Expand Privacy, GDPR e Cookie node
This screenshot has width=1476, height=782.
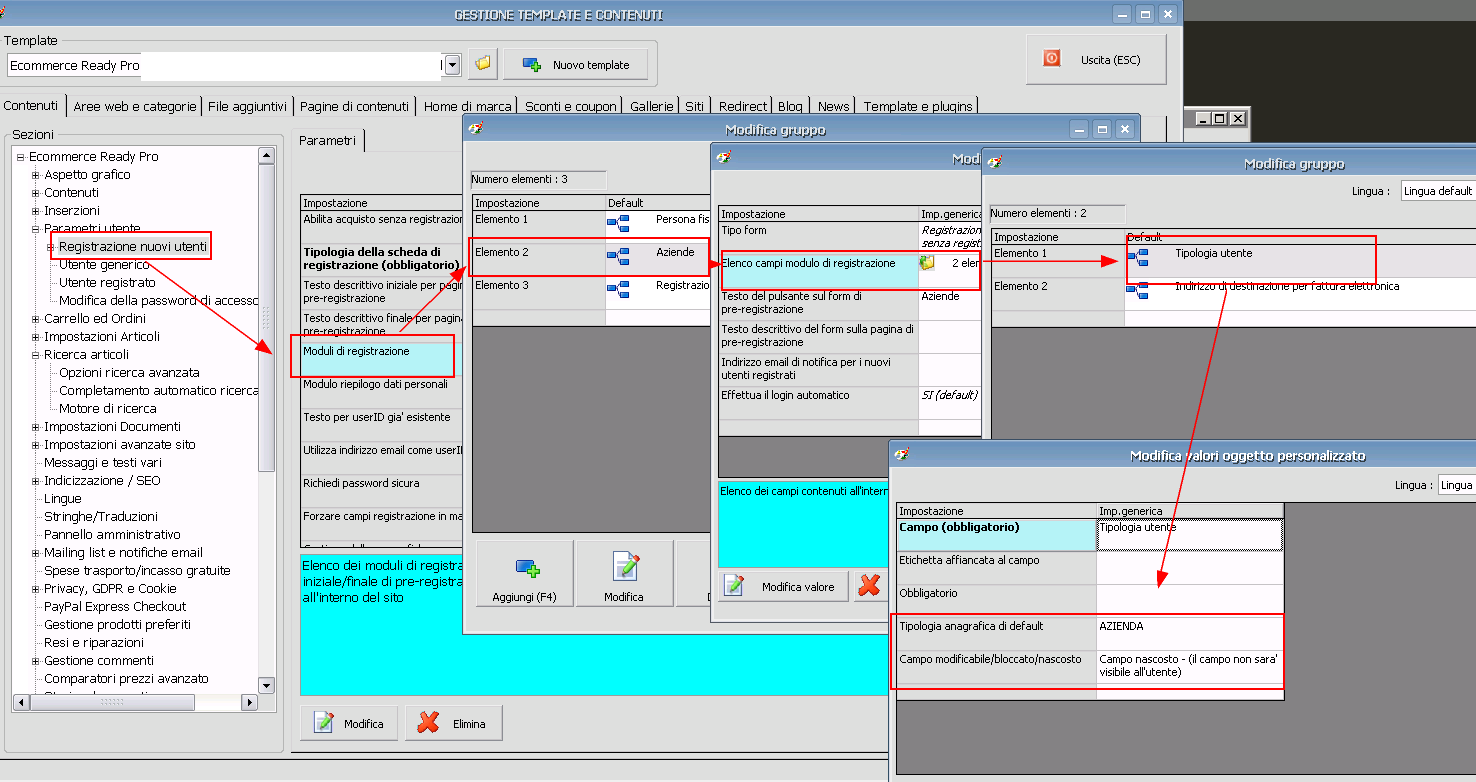pyautogui.click(x=36, y=589)
